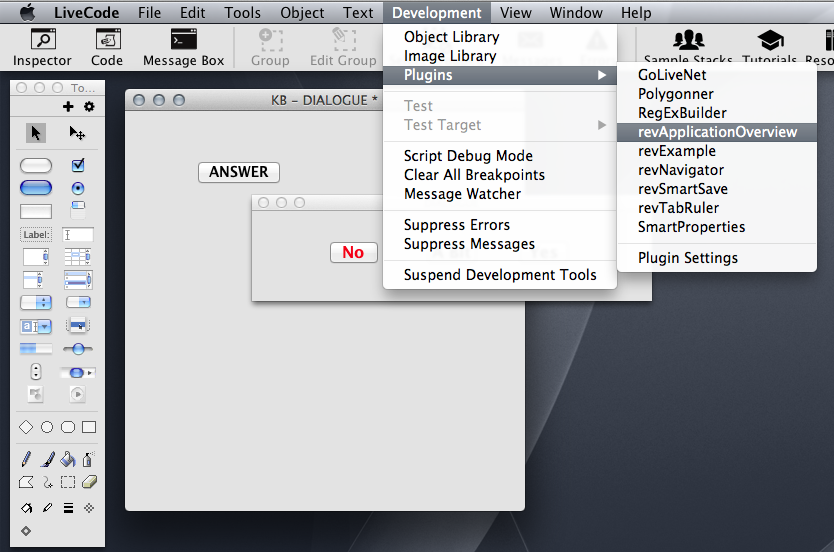
Task: Pick the text entry field object
Action: 78,235
